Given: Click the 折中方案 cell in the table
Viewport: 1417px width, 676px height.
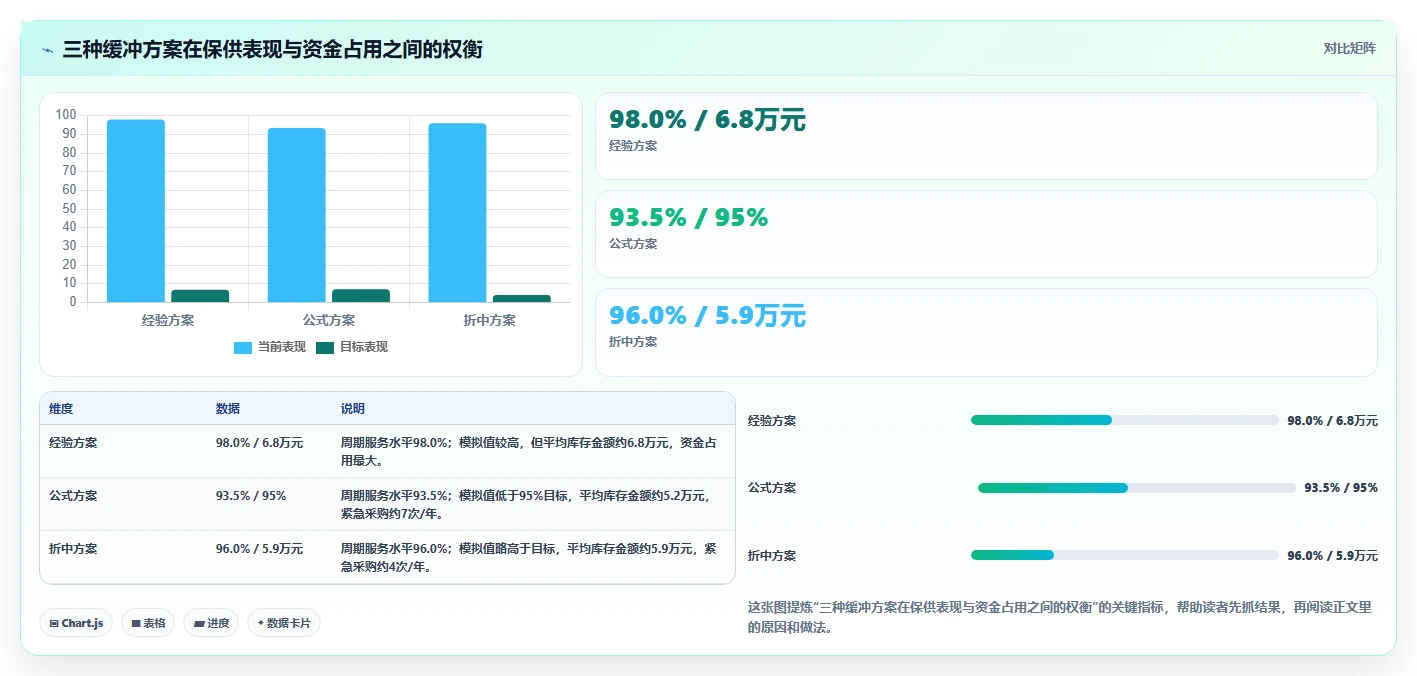Looking at the screenshot, I should pos(73,548).
